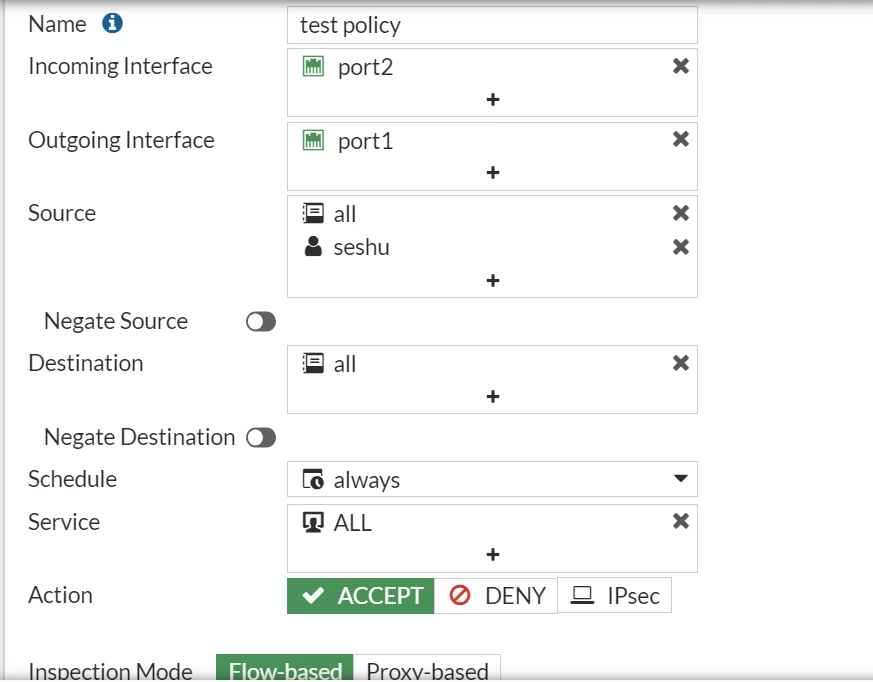
Task: Add a new source entry with plus
Action: [x=493, y=281]
